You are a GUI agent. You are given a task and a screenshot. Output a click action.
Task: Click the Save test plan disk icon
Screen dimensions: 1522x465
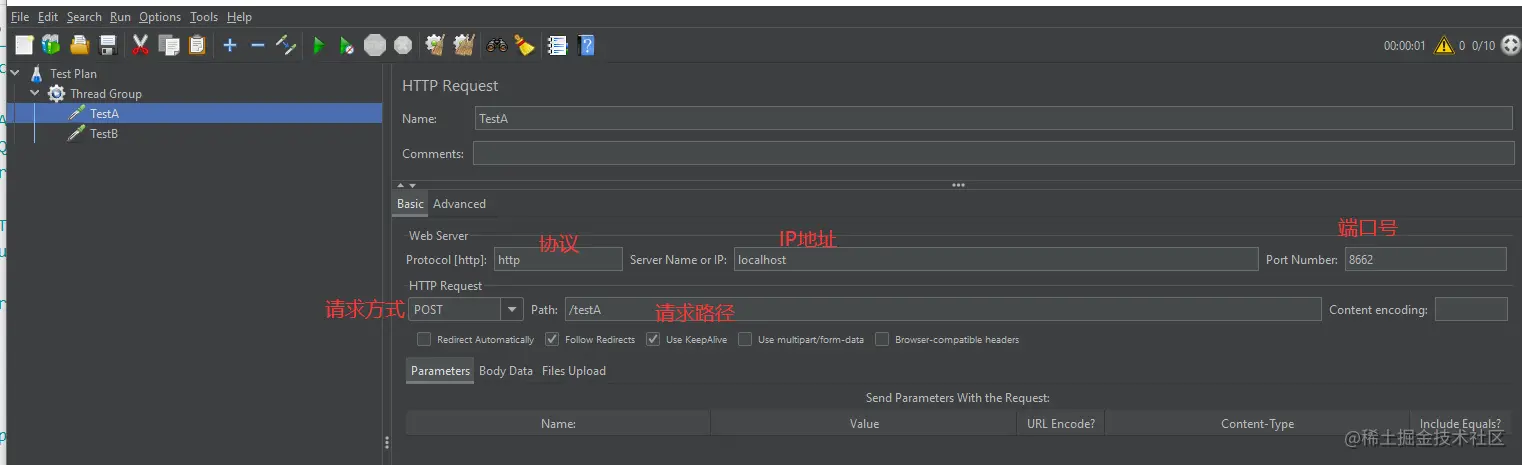pos(108,45)
